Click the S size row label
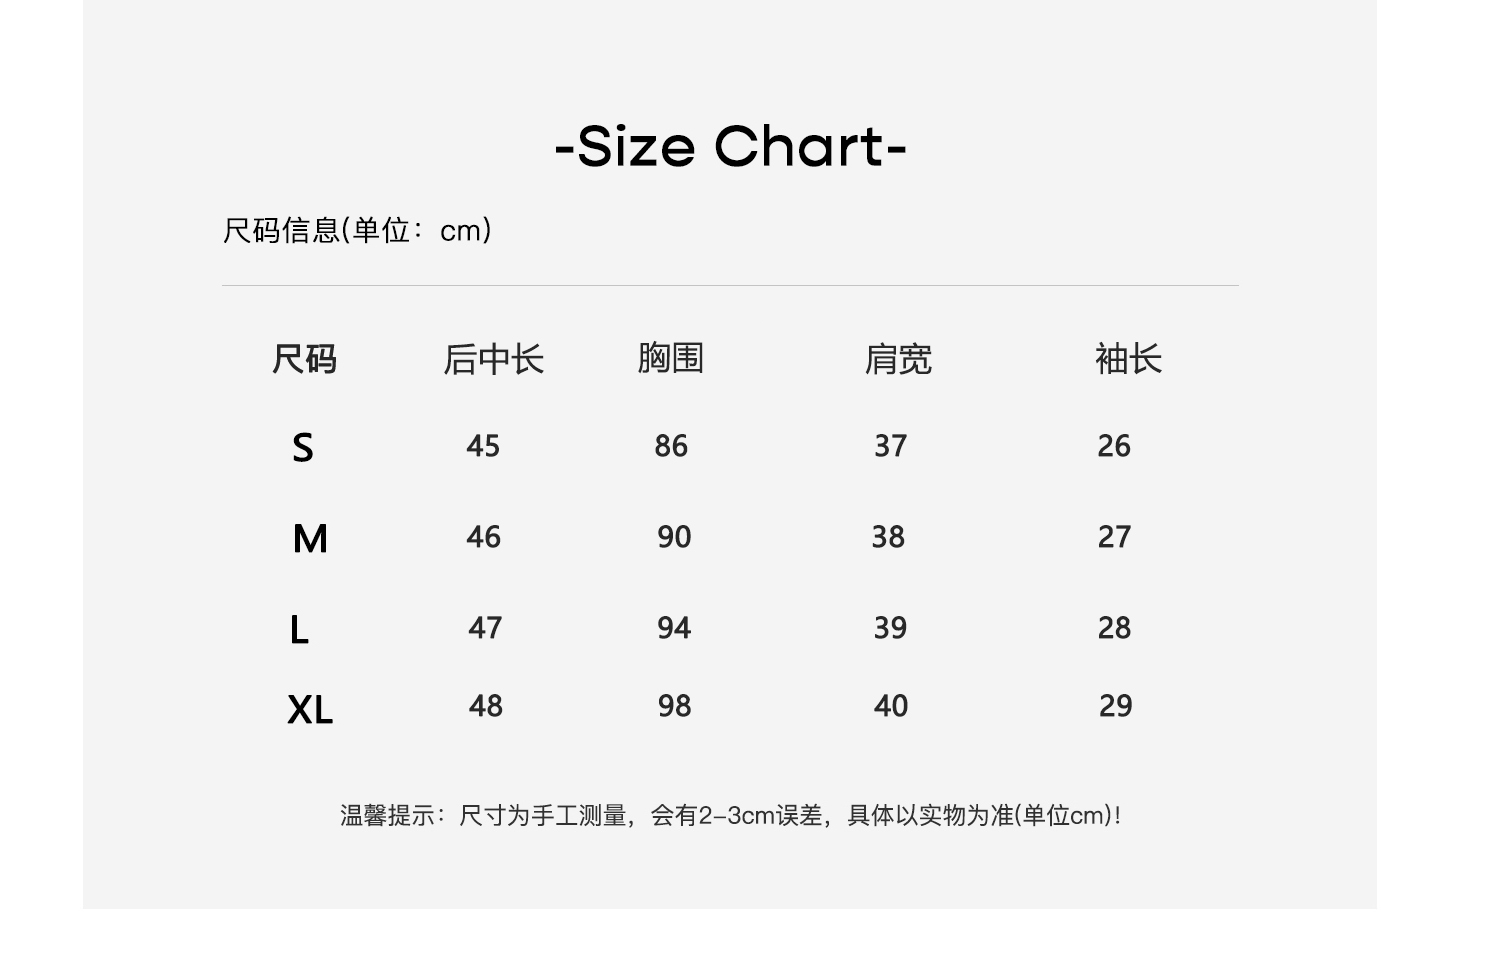The image size is (1500, 977). coord(303,448)
